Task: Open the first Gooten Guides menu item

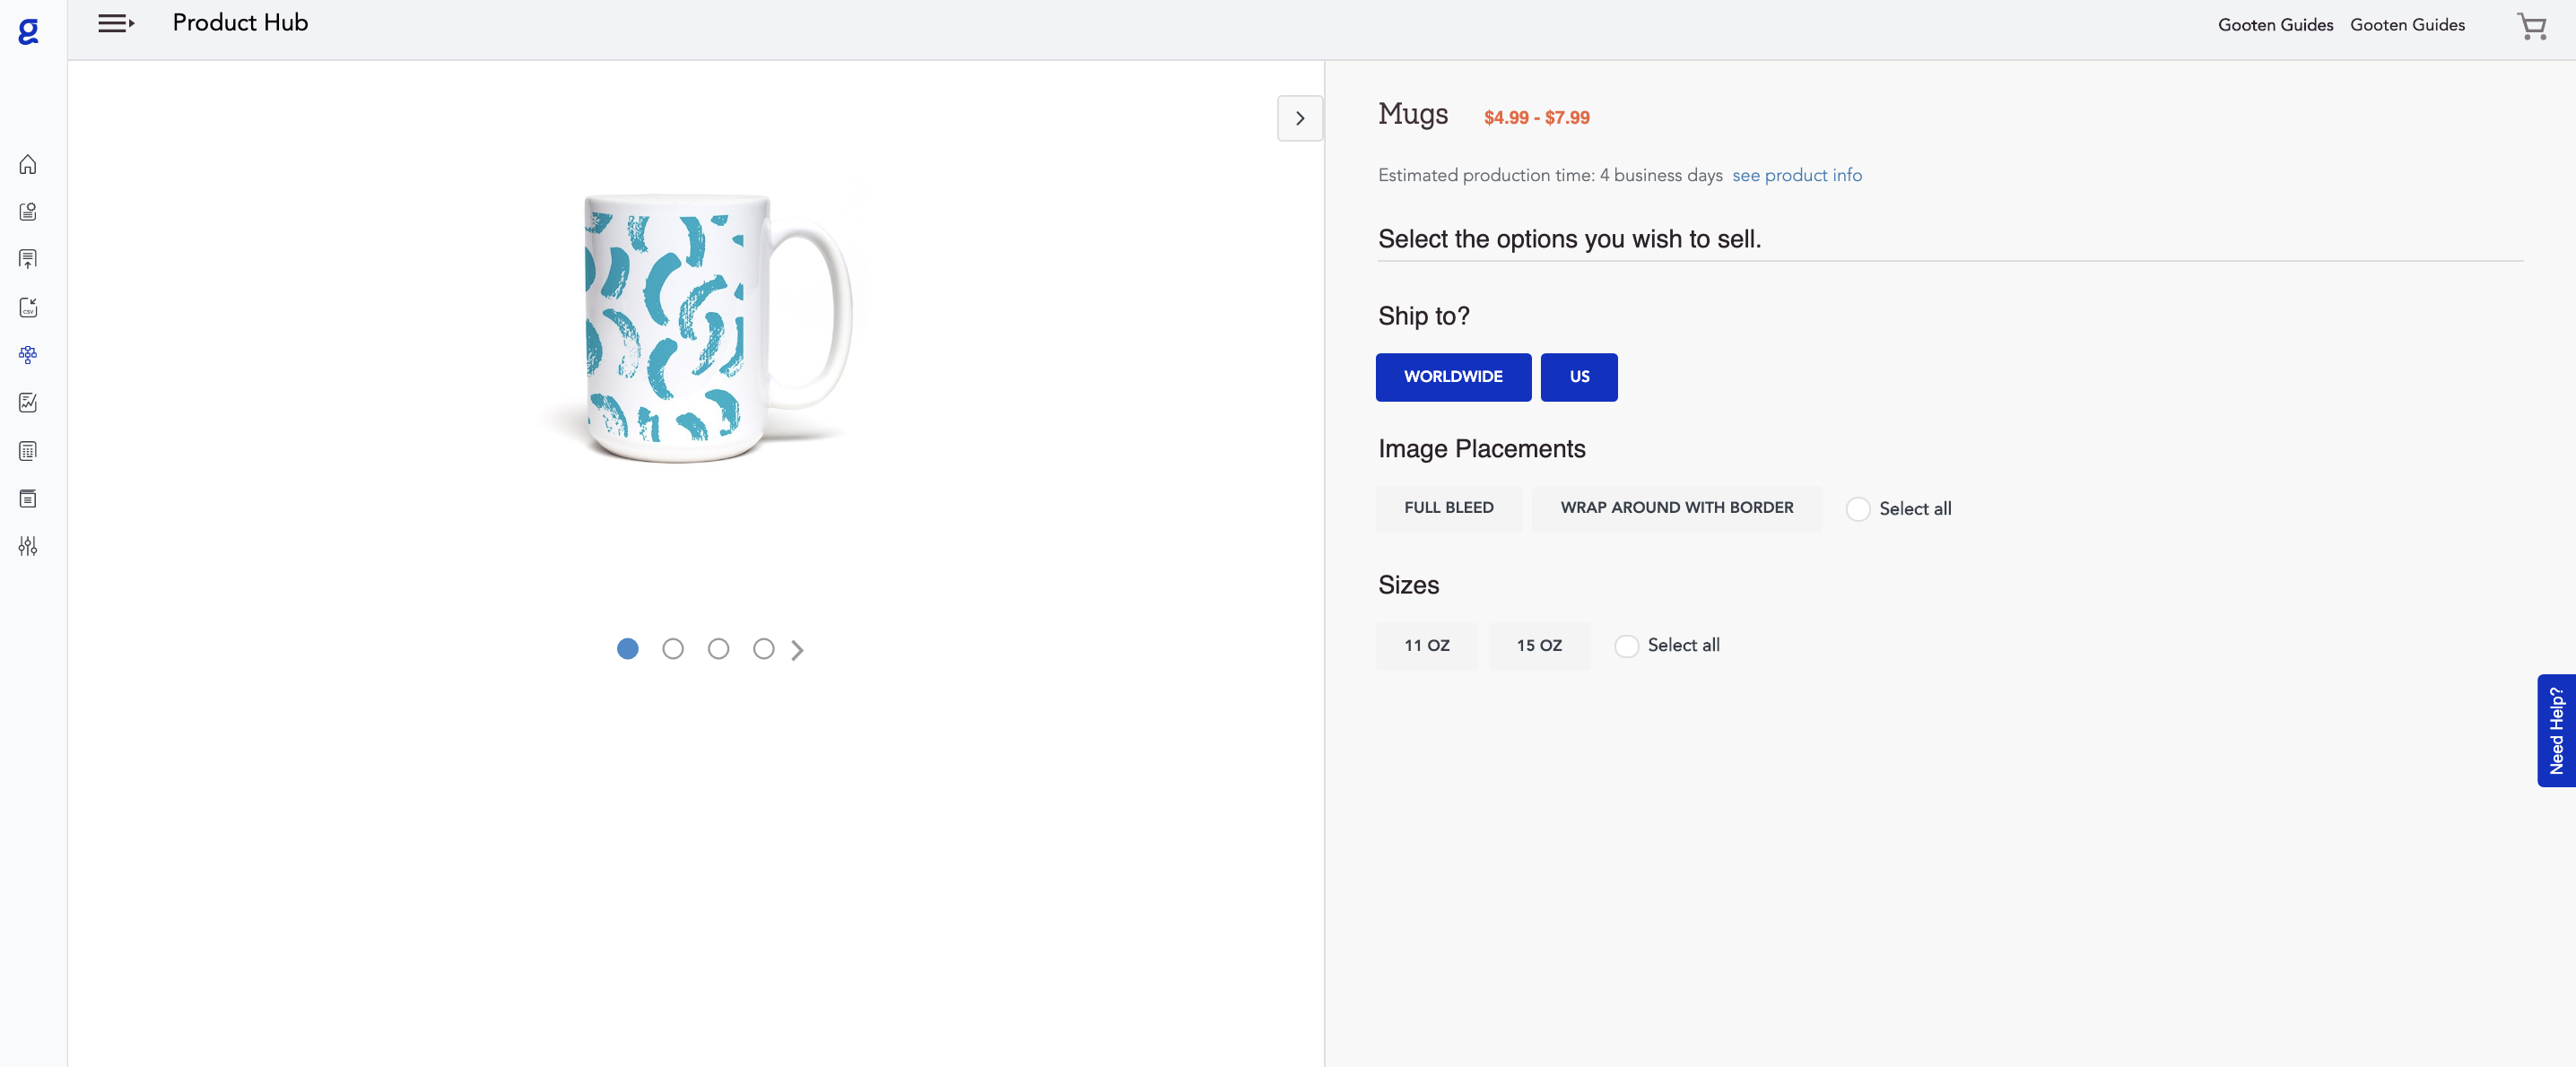Action: pyautogui.click(x=2275, y=25)
